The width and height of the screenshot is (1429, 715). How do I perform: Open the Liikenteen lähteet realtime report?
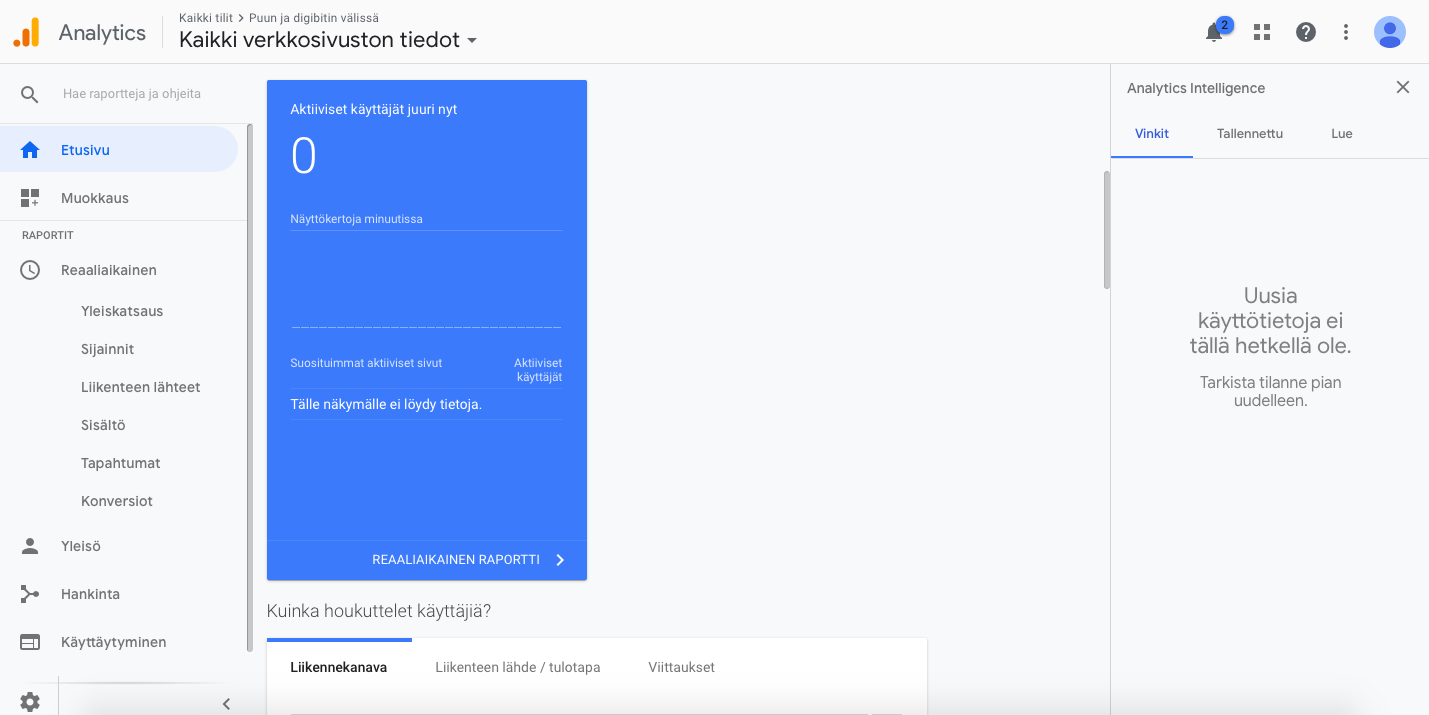[140, 387]
